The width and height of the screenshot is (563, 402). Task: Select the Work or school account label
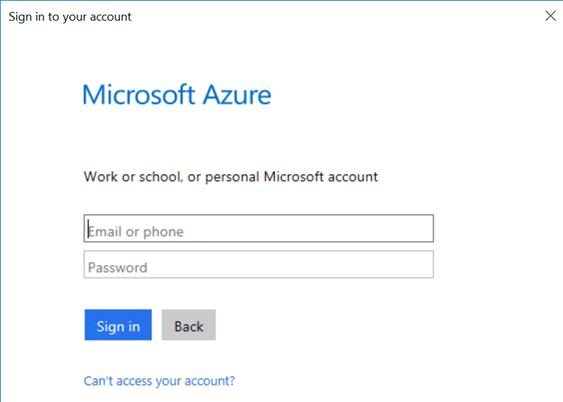[x=231, y=177]
